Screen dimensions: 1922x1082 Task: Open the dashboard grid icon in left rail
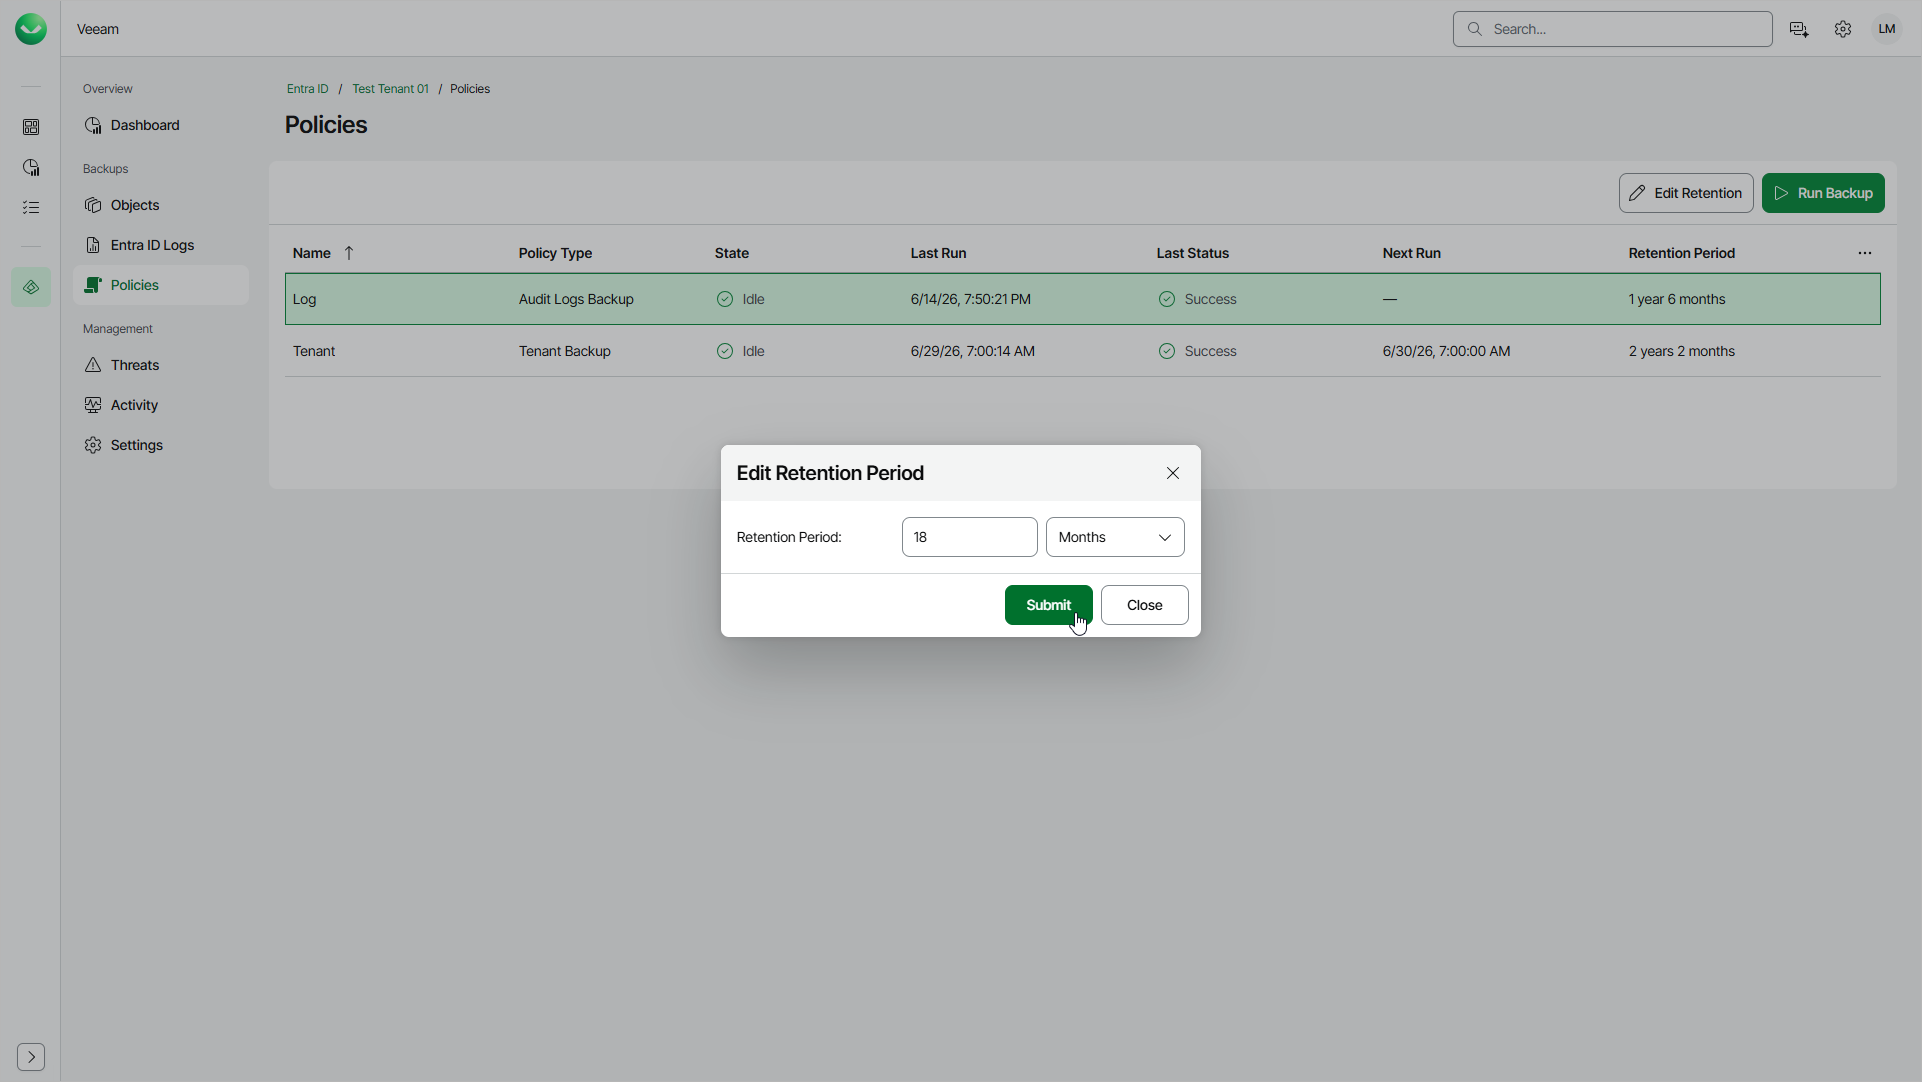pos(31,127)
